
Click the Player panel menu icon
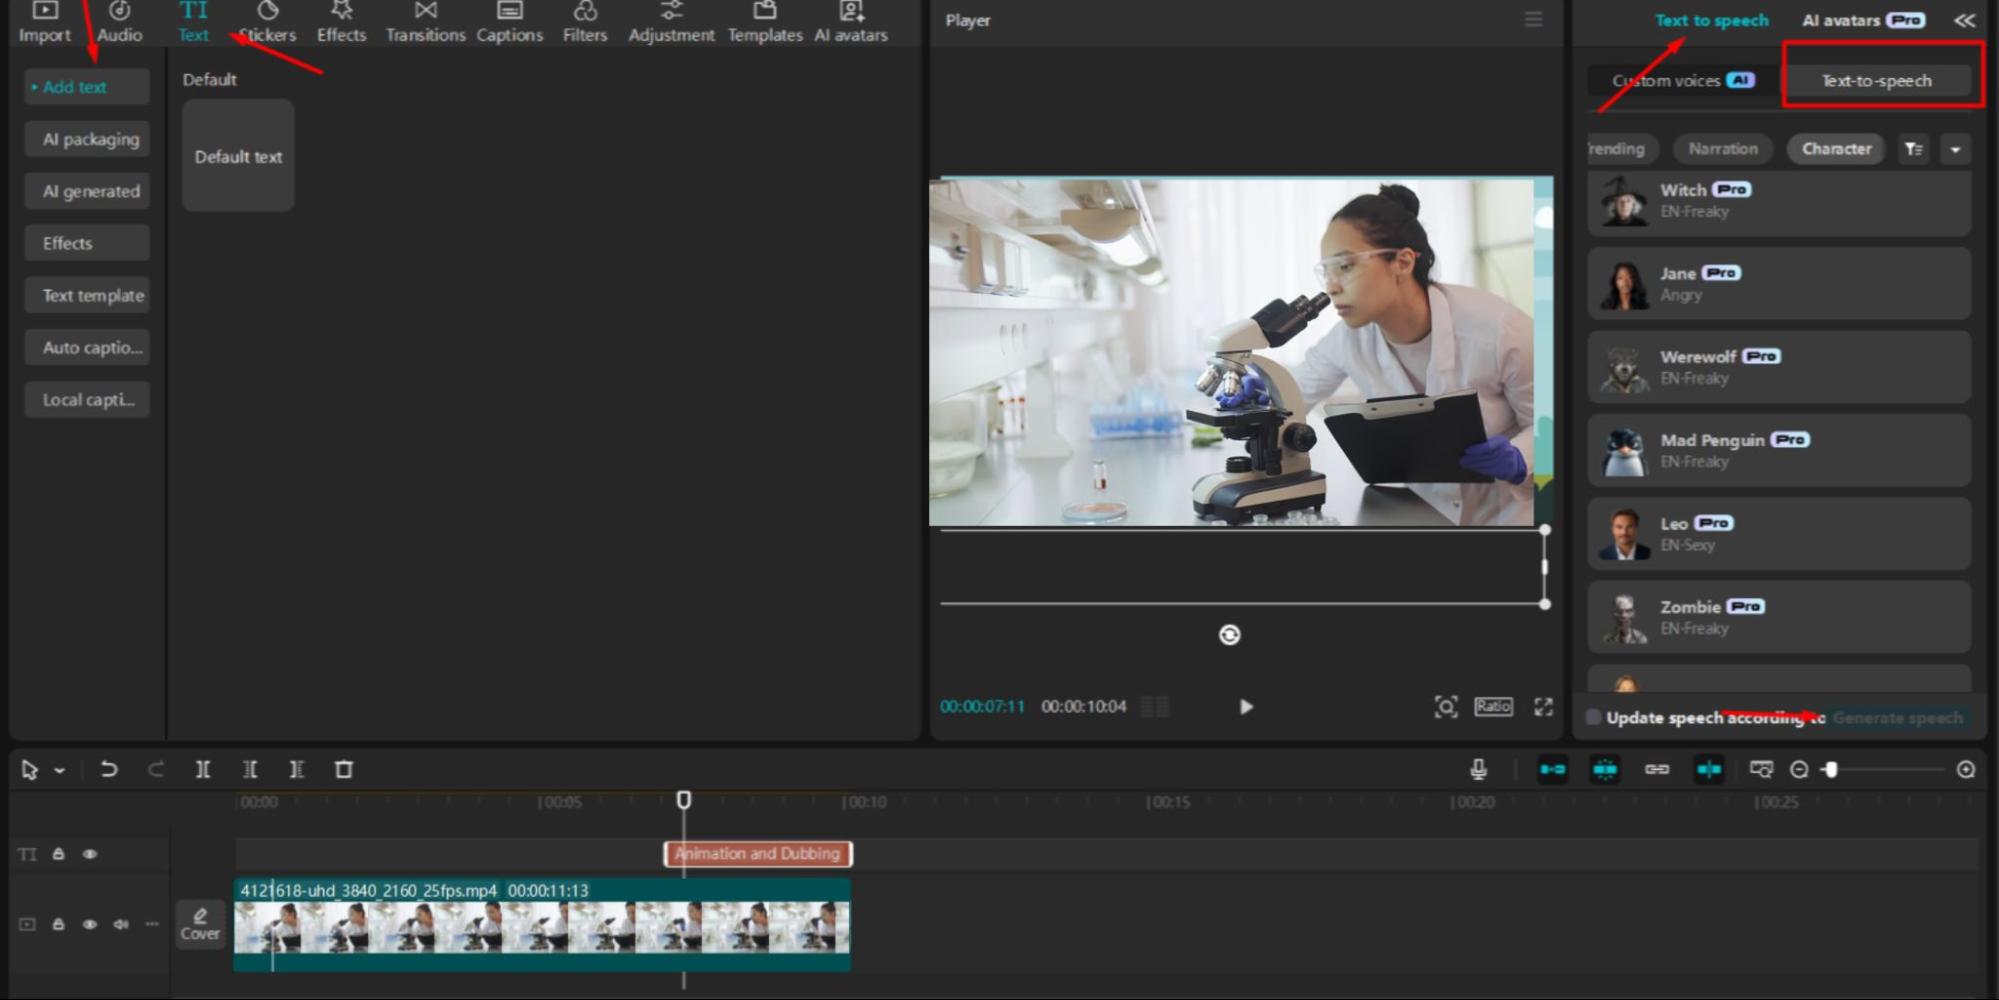[x=1533, y=20]
